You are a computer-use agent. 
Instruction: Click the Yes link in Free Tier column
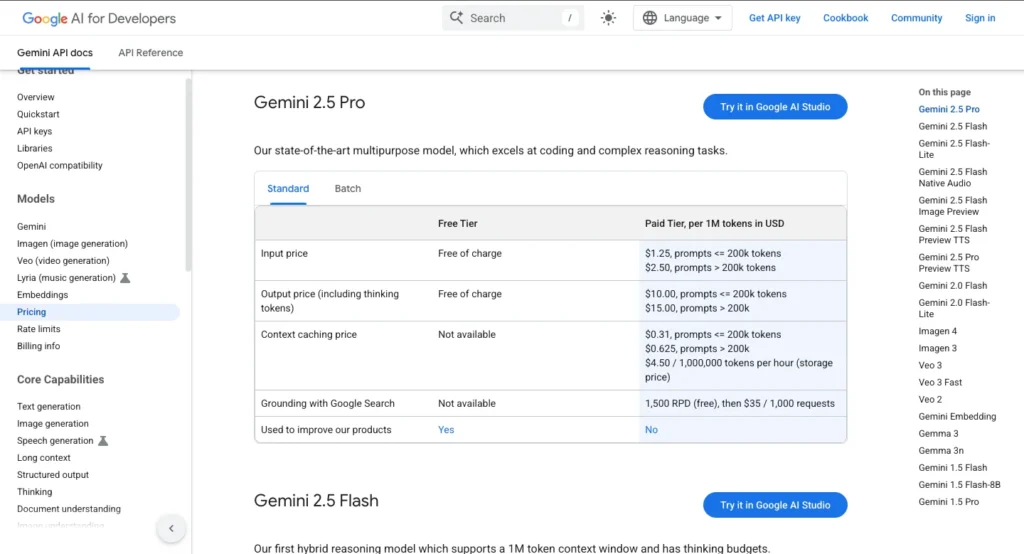tap(446, 429)
